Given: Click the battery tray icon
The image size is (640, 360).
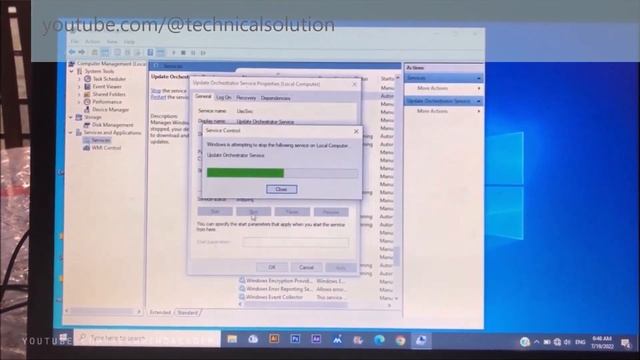Looking at the screenshot, I should 547,342.
